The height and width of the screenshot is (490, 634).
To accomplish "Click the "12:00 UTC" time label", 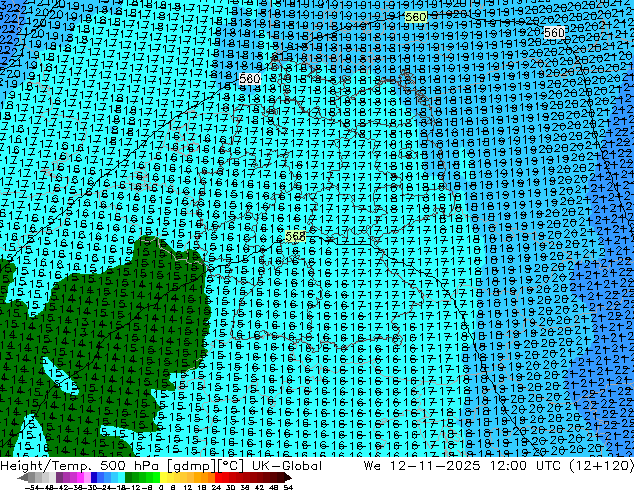I will click(525, 466).
